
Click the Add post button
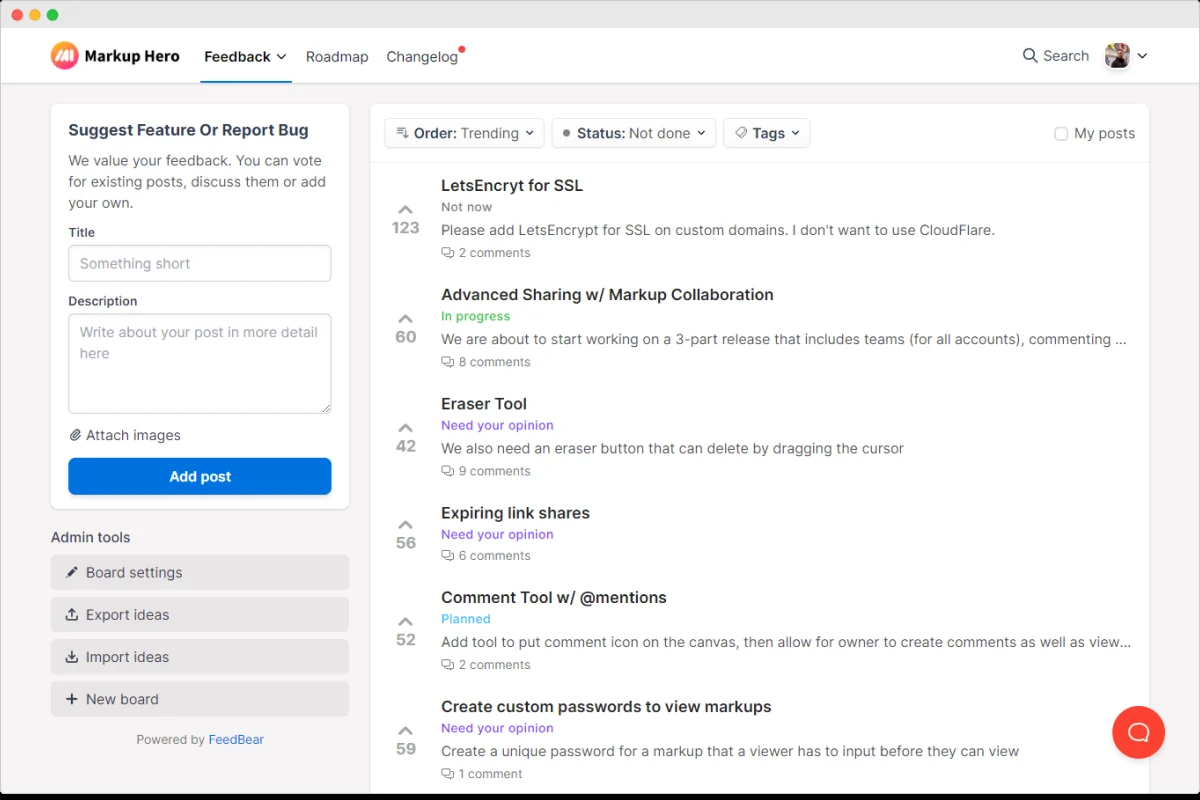[200, 476]
